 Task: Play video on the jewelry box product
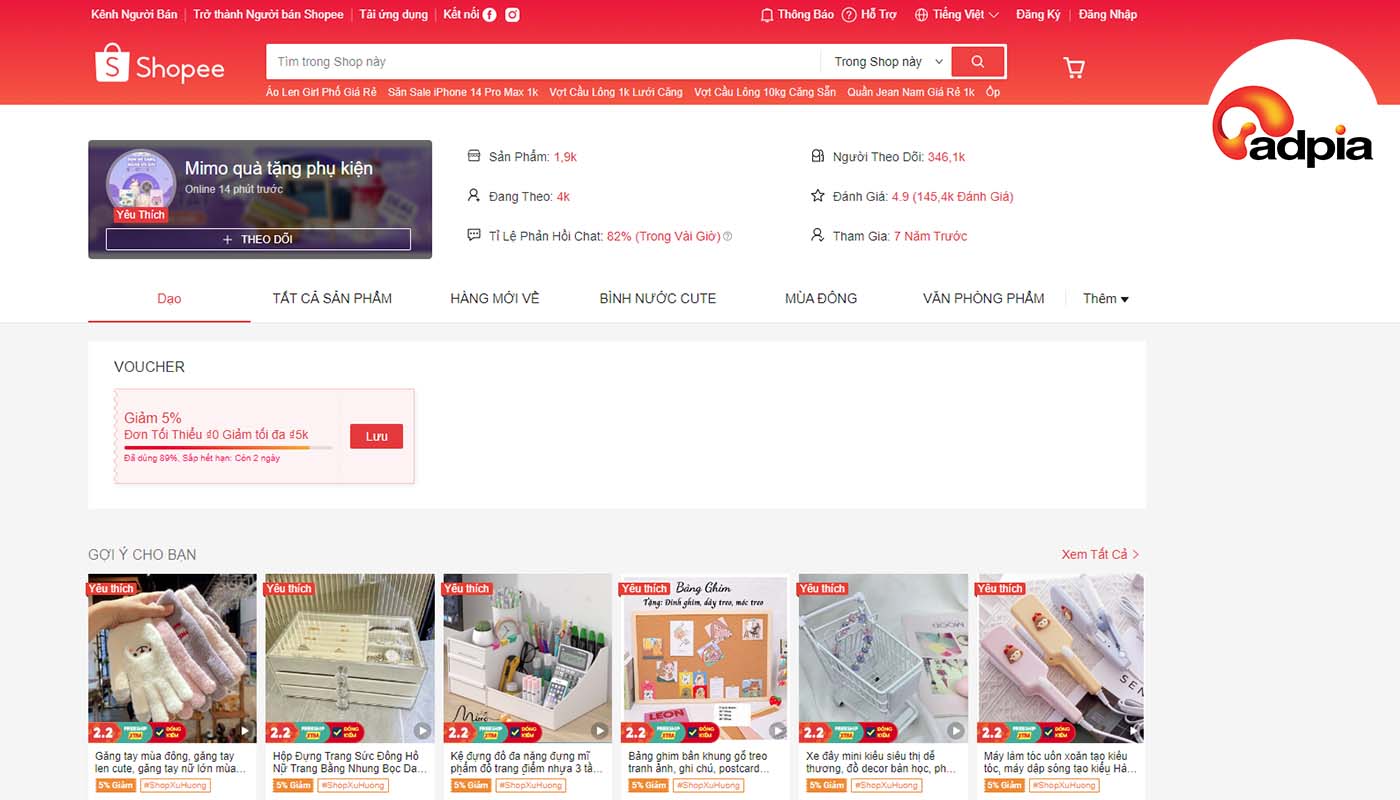[423, 731]
